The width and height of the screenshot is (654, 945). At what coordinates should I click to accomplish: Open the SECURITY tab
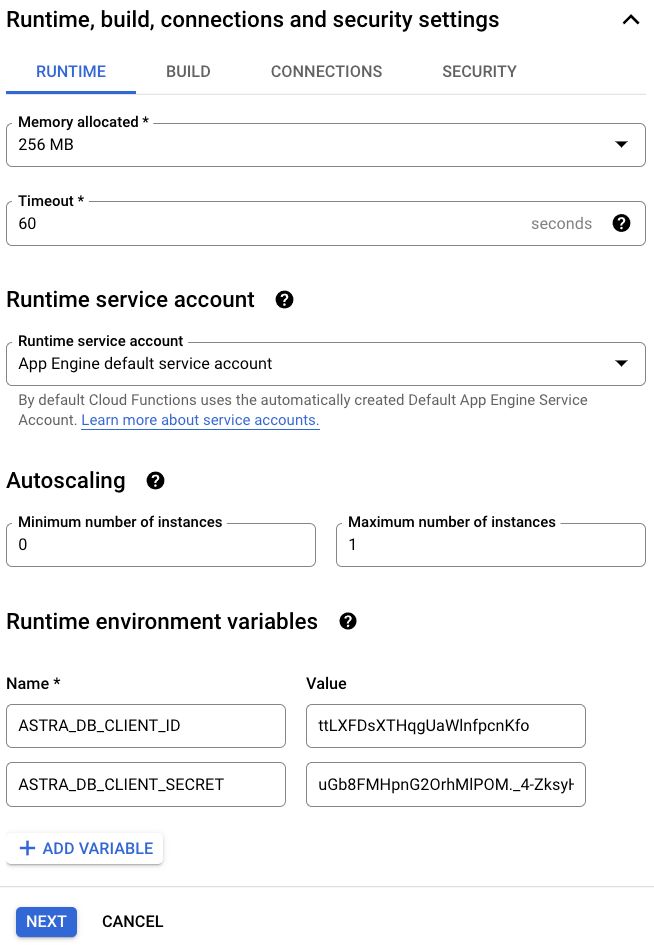[x=479, y=72]
